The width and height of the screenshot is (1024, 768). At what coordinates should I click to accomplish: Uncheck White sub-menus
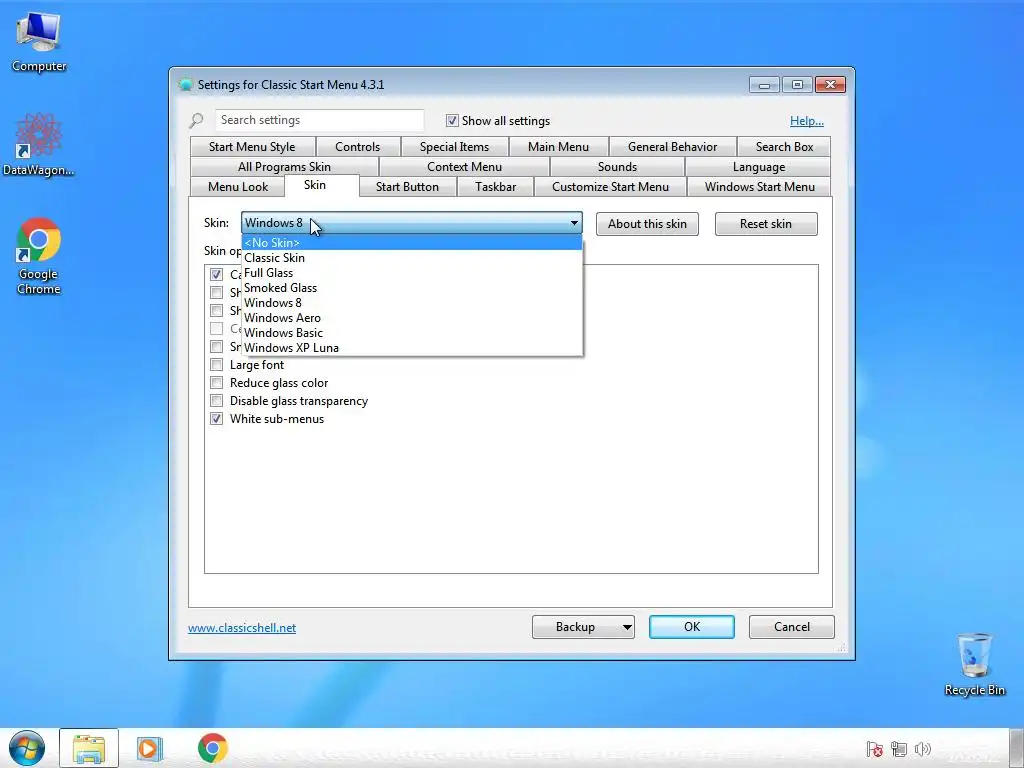click(216, 419)
